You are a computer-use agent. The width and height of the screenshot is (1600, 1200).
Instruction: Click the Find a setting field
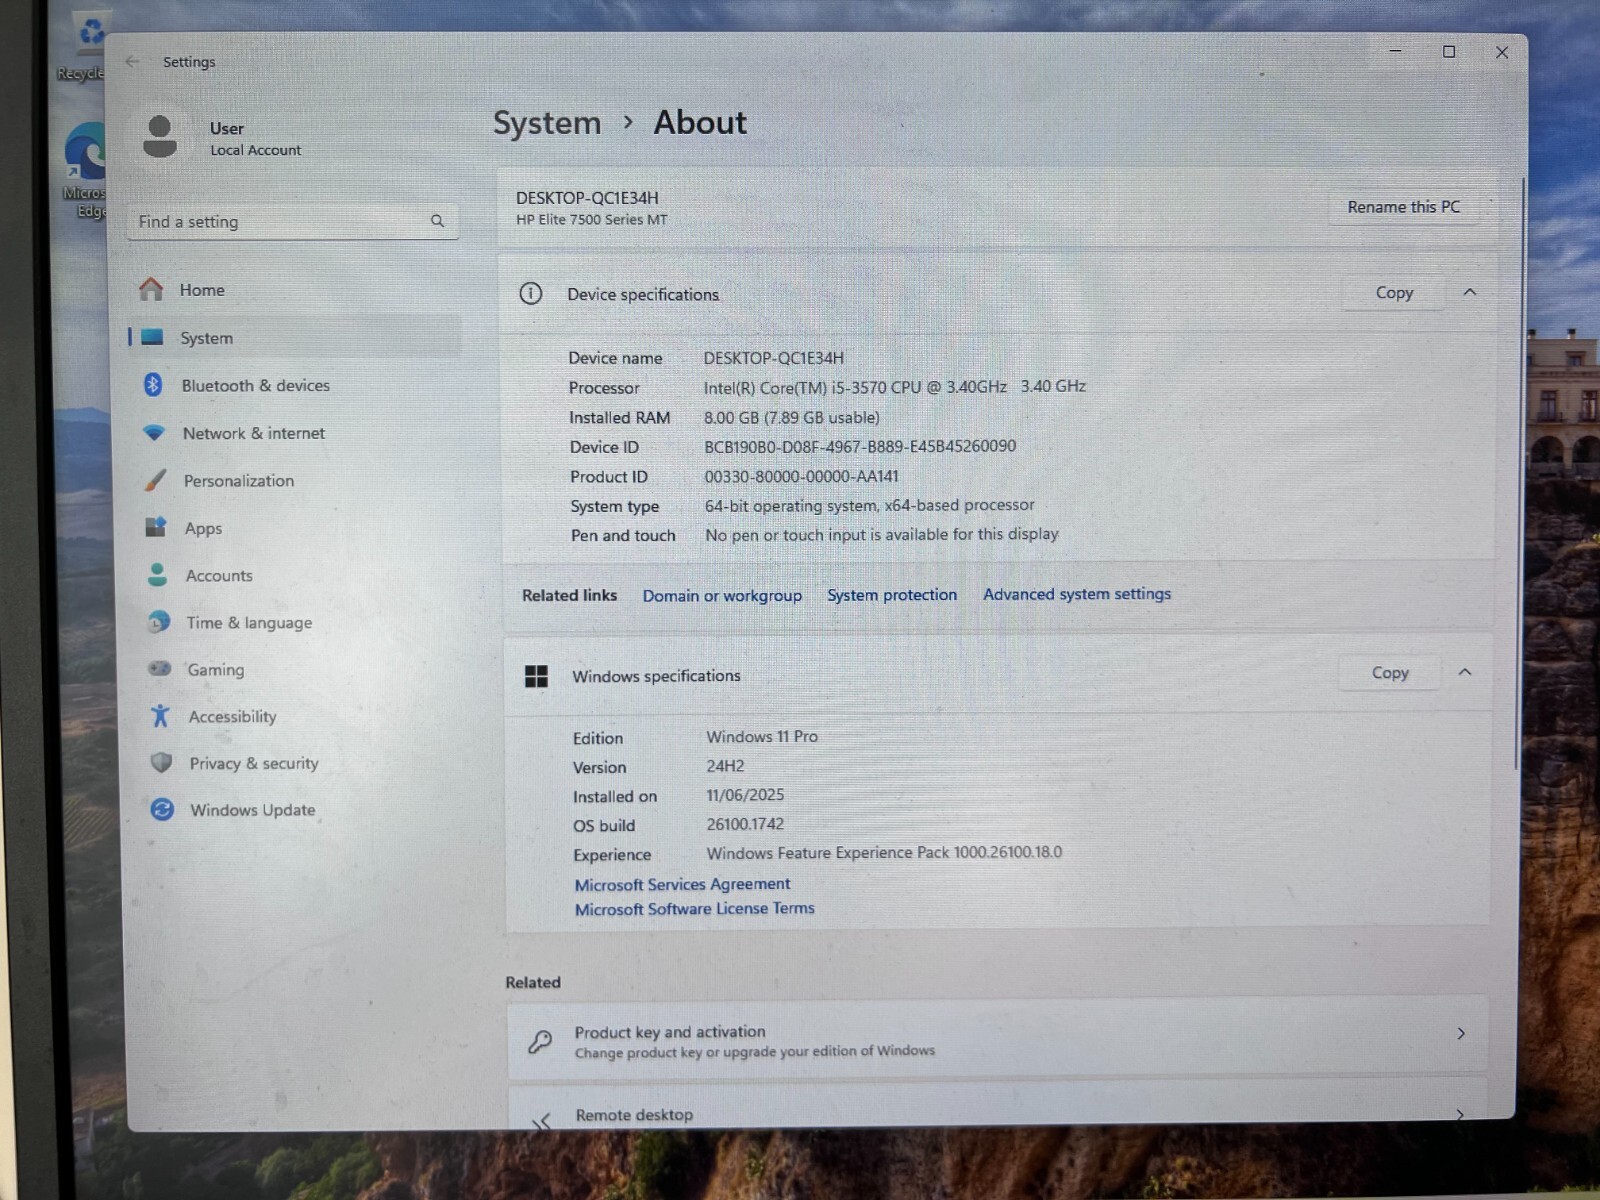[293, 222]
